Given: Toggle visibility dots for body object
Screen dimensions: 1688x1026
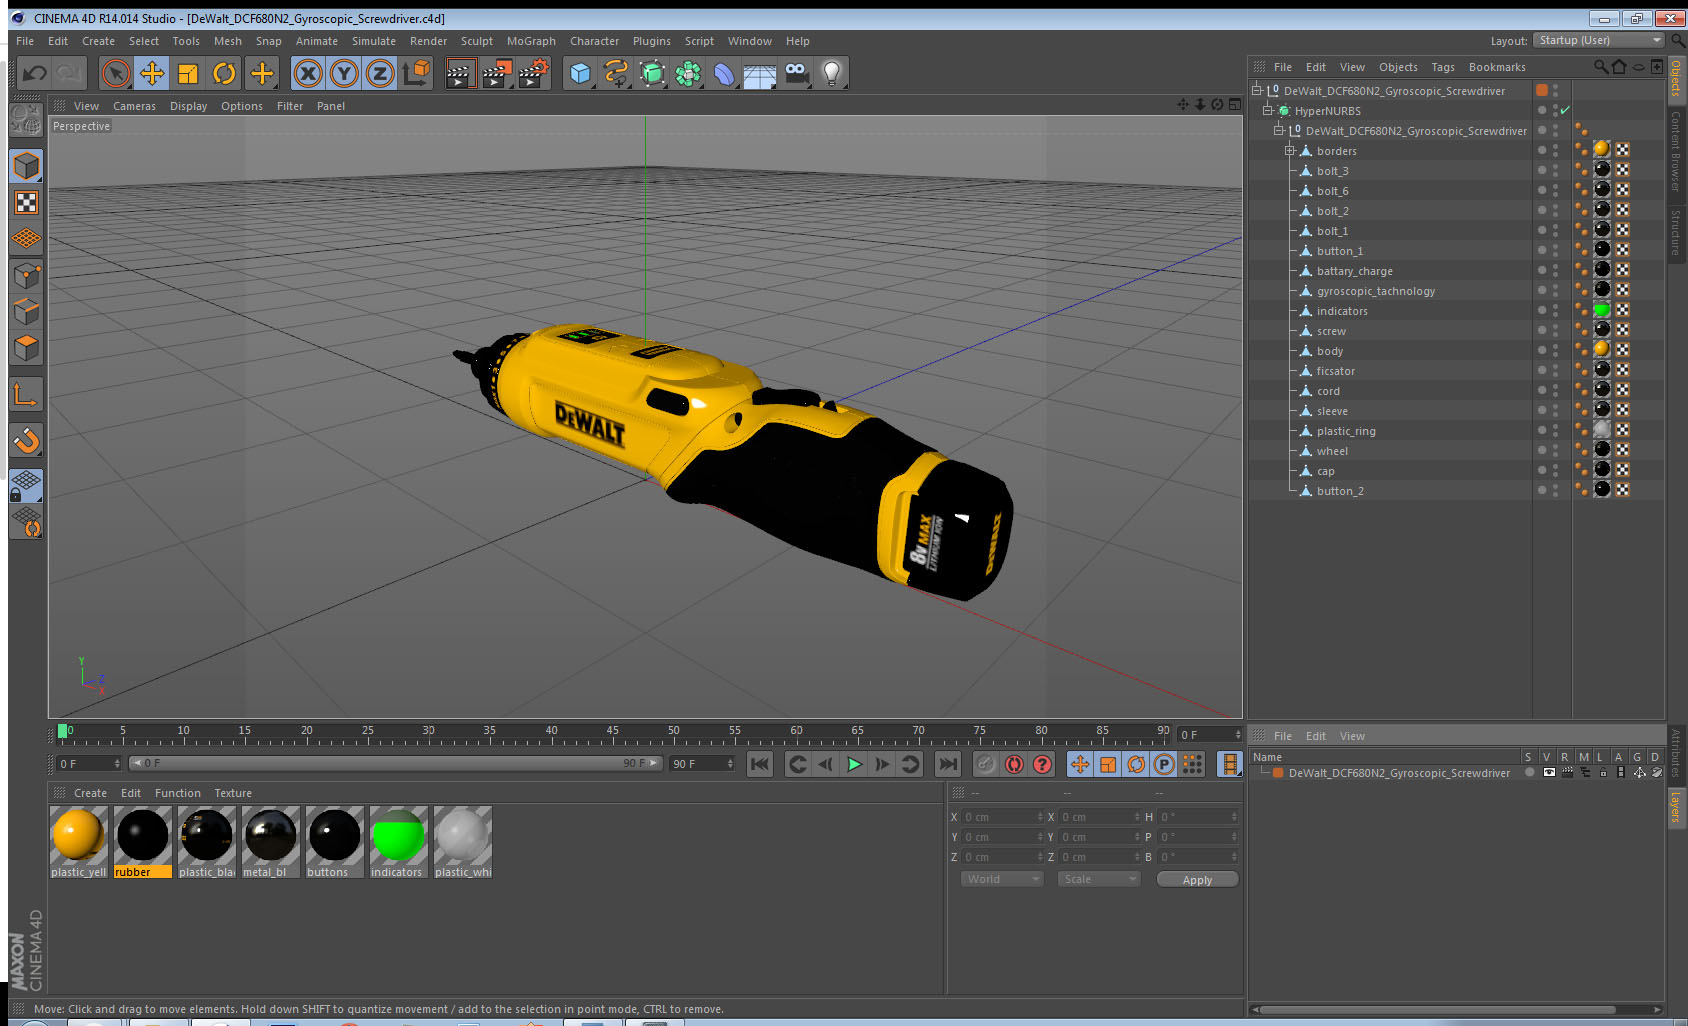Looking at the screenshot, I should click(x=1555, y=350).
